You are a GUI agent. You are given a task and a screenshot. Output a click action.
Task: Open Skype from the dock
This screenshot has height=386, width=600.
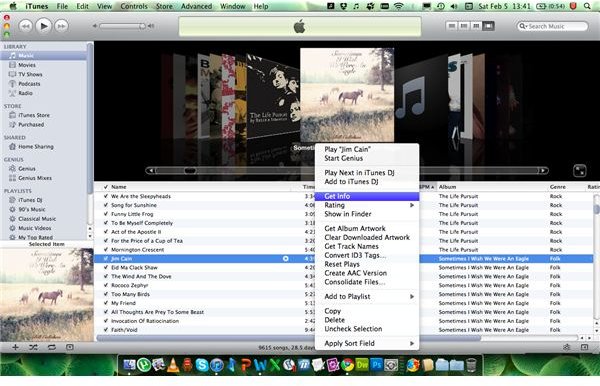(202, 365)
